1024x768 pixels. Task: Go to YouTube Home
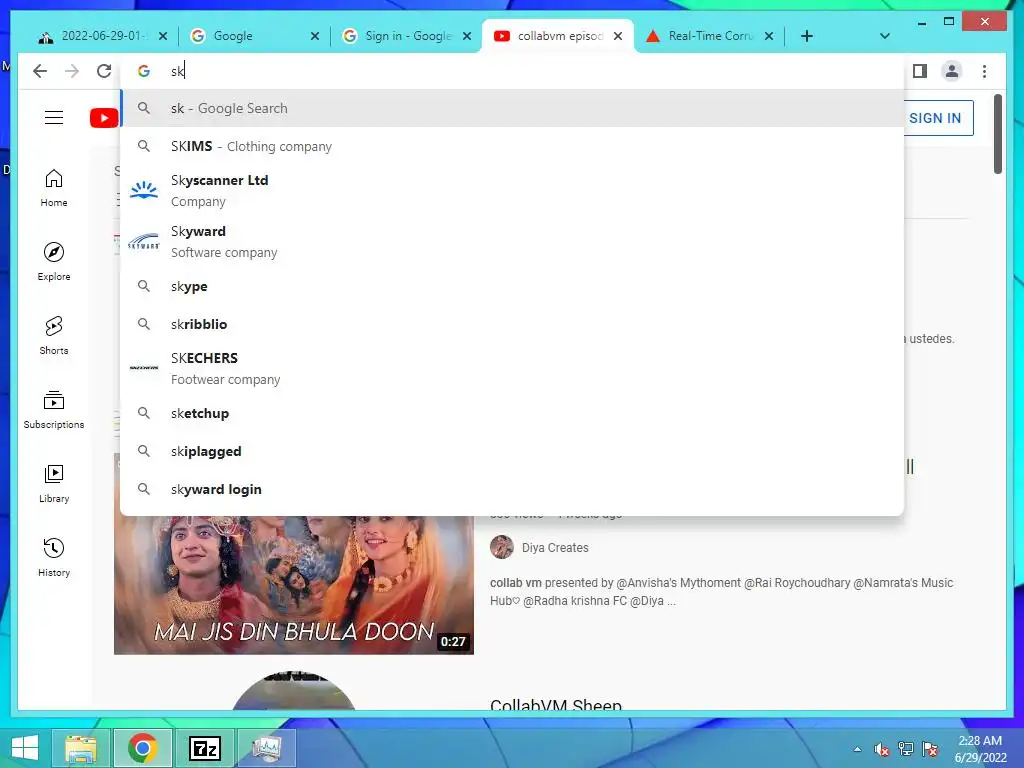coord(54,188)
